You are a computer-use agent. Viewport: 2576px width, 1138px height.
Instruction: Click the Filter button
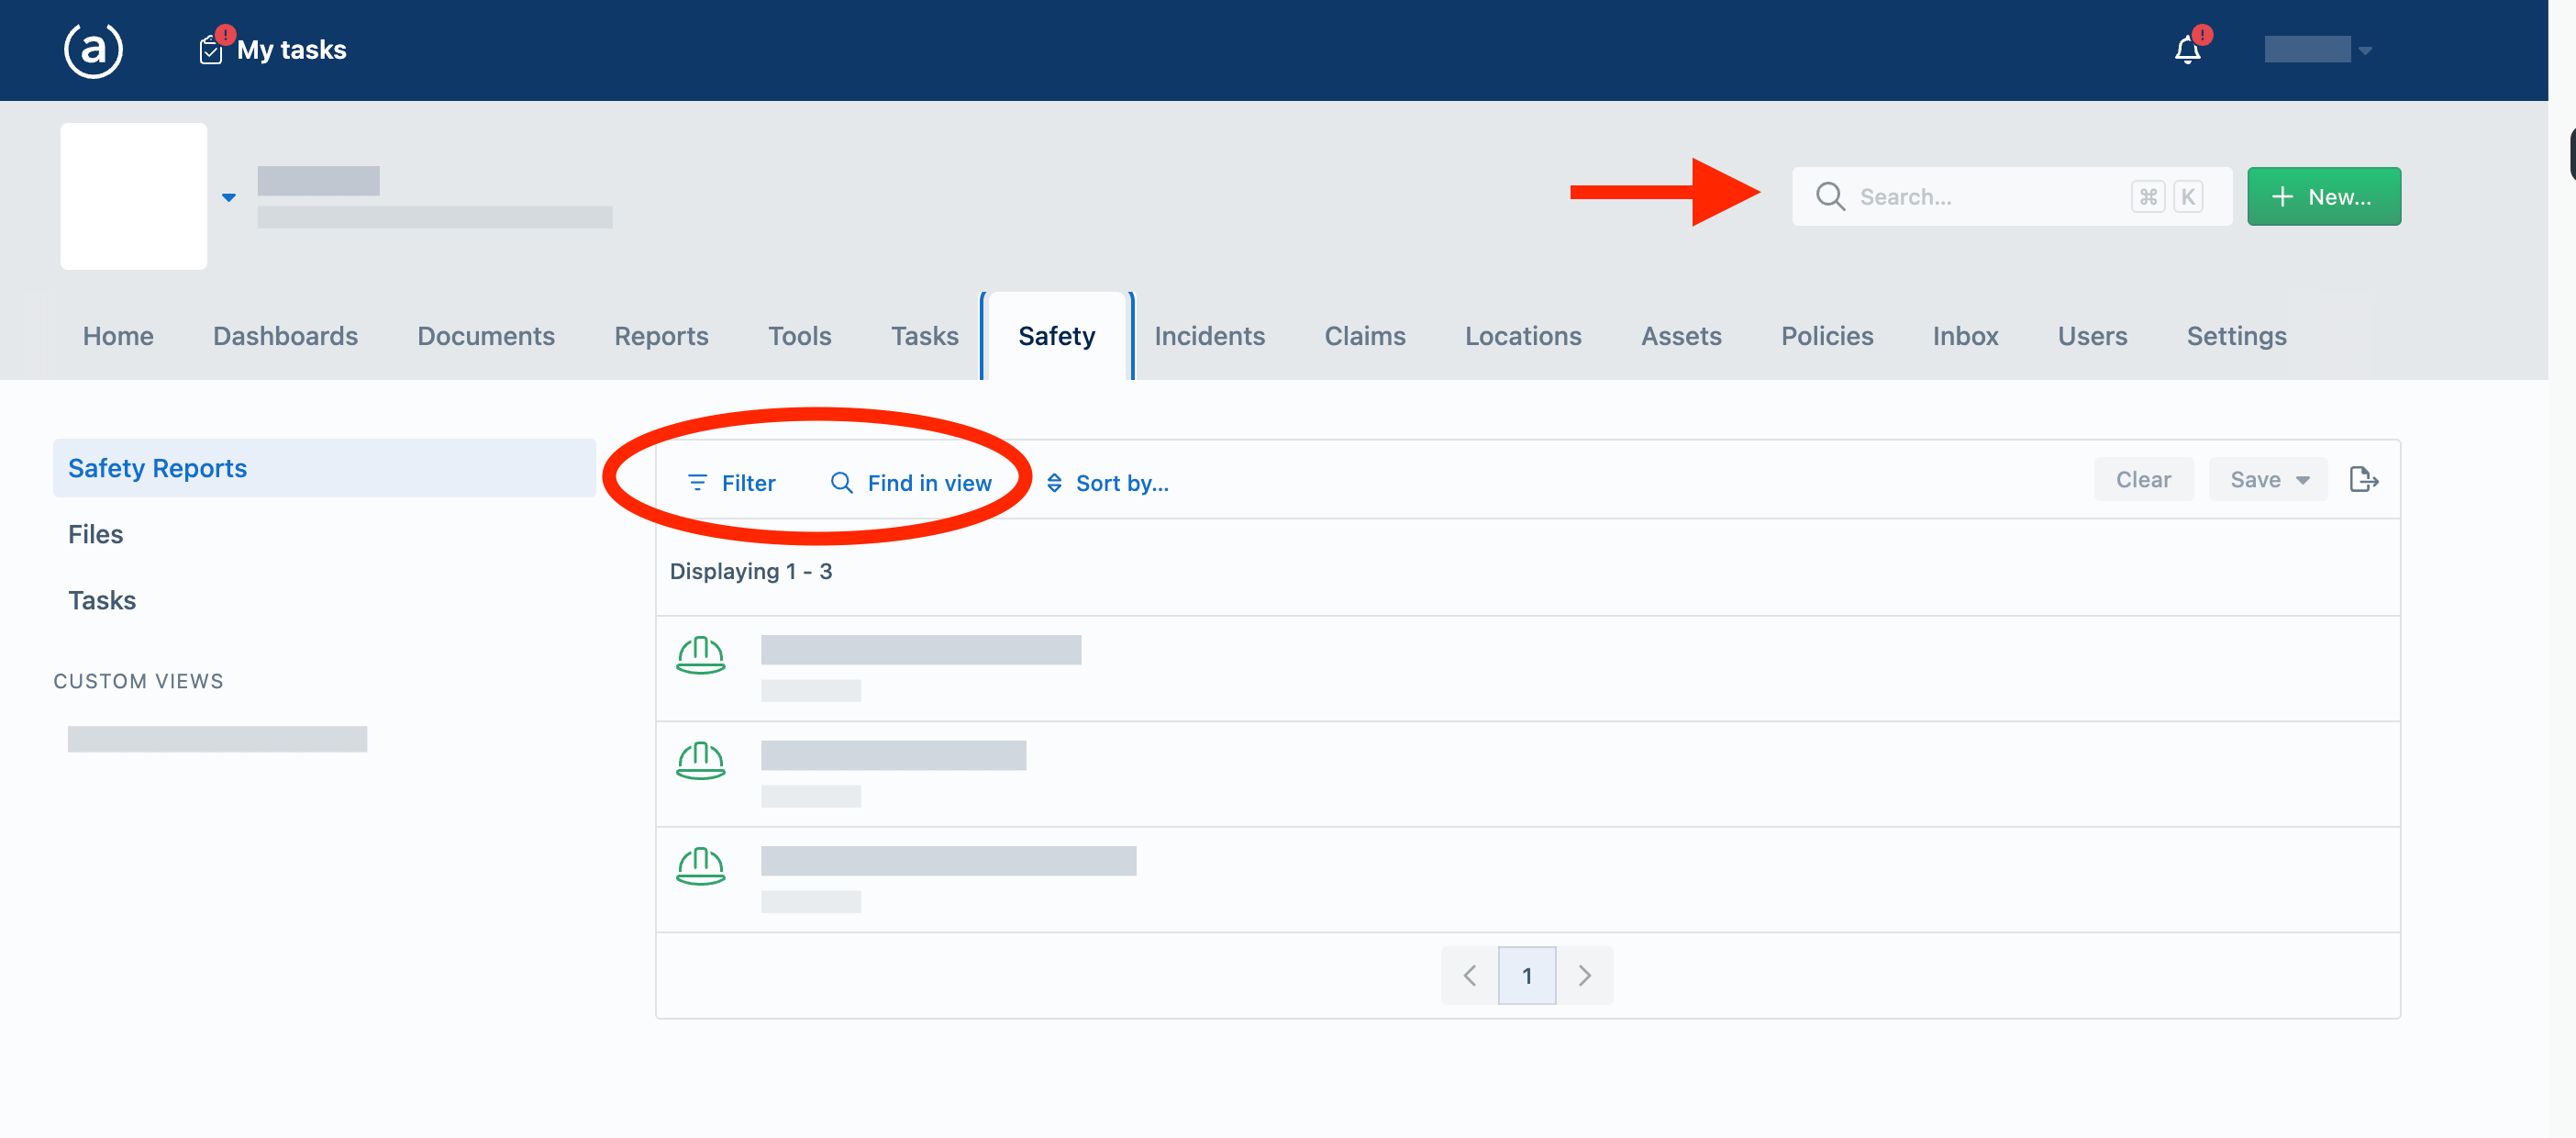pos(731,483)
